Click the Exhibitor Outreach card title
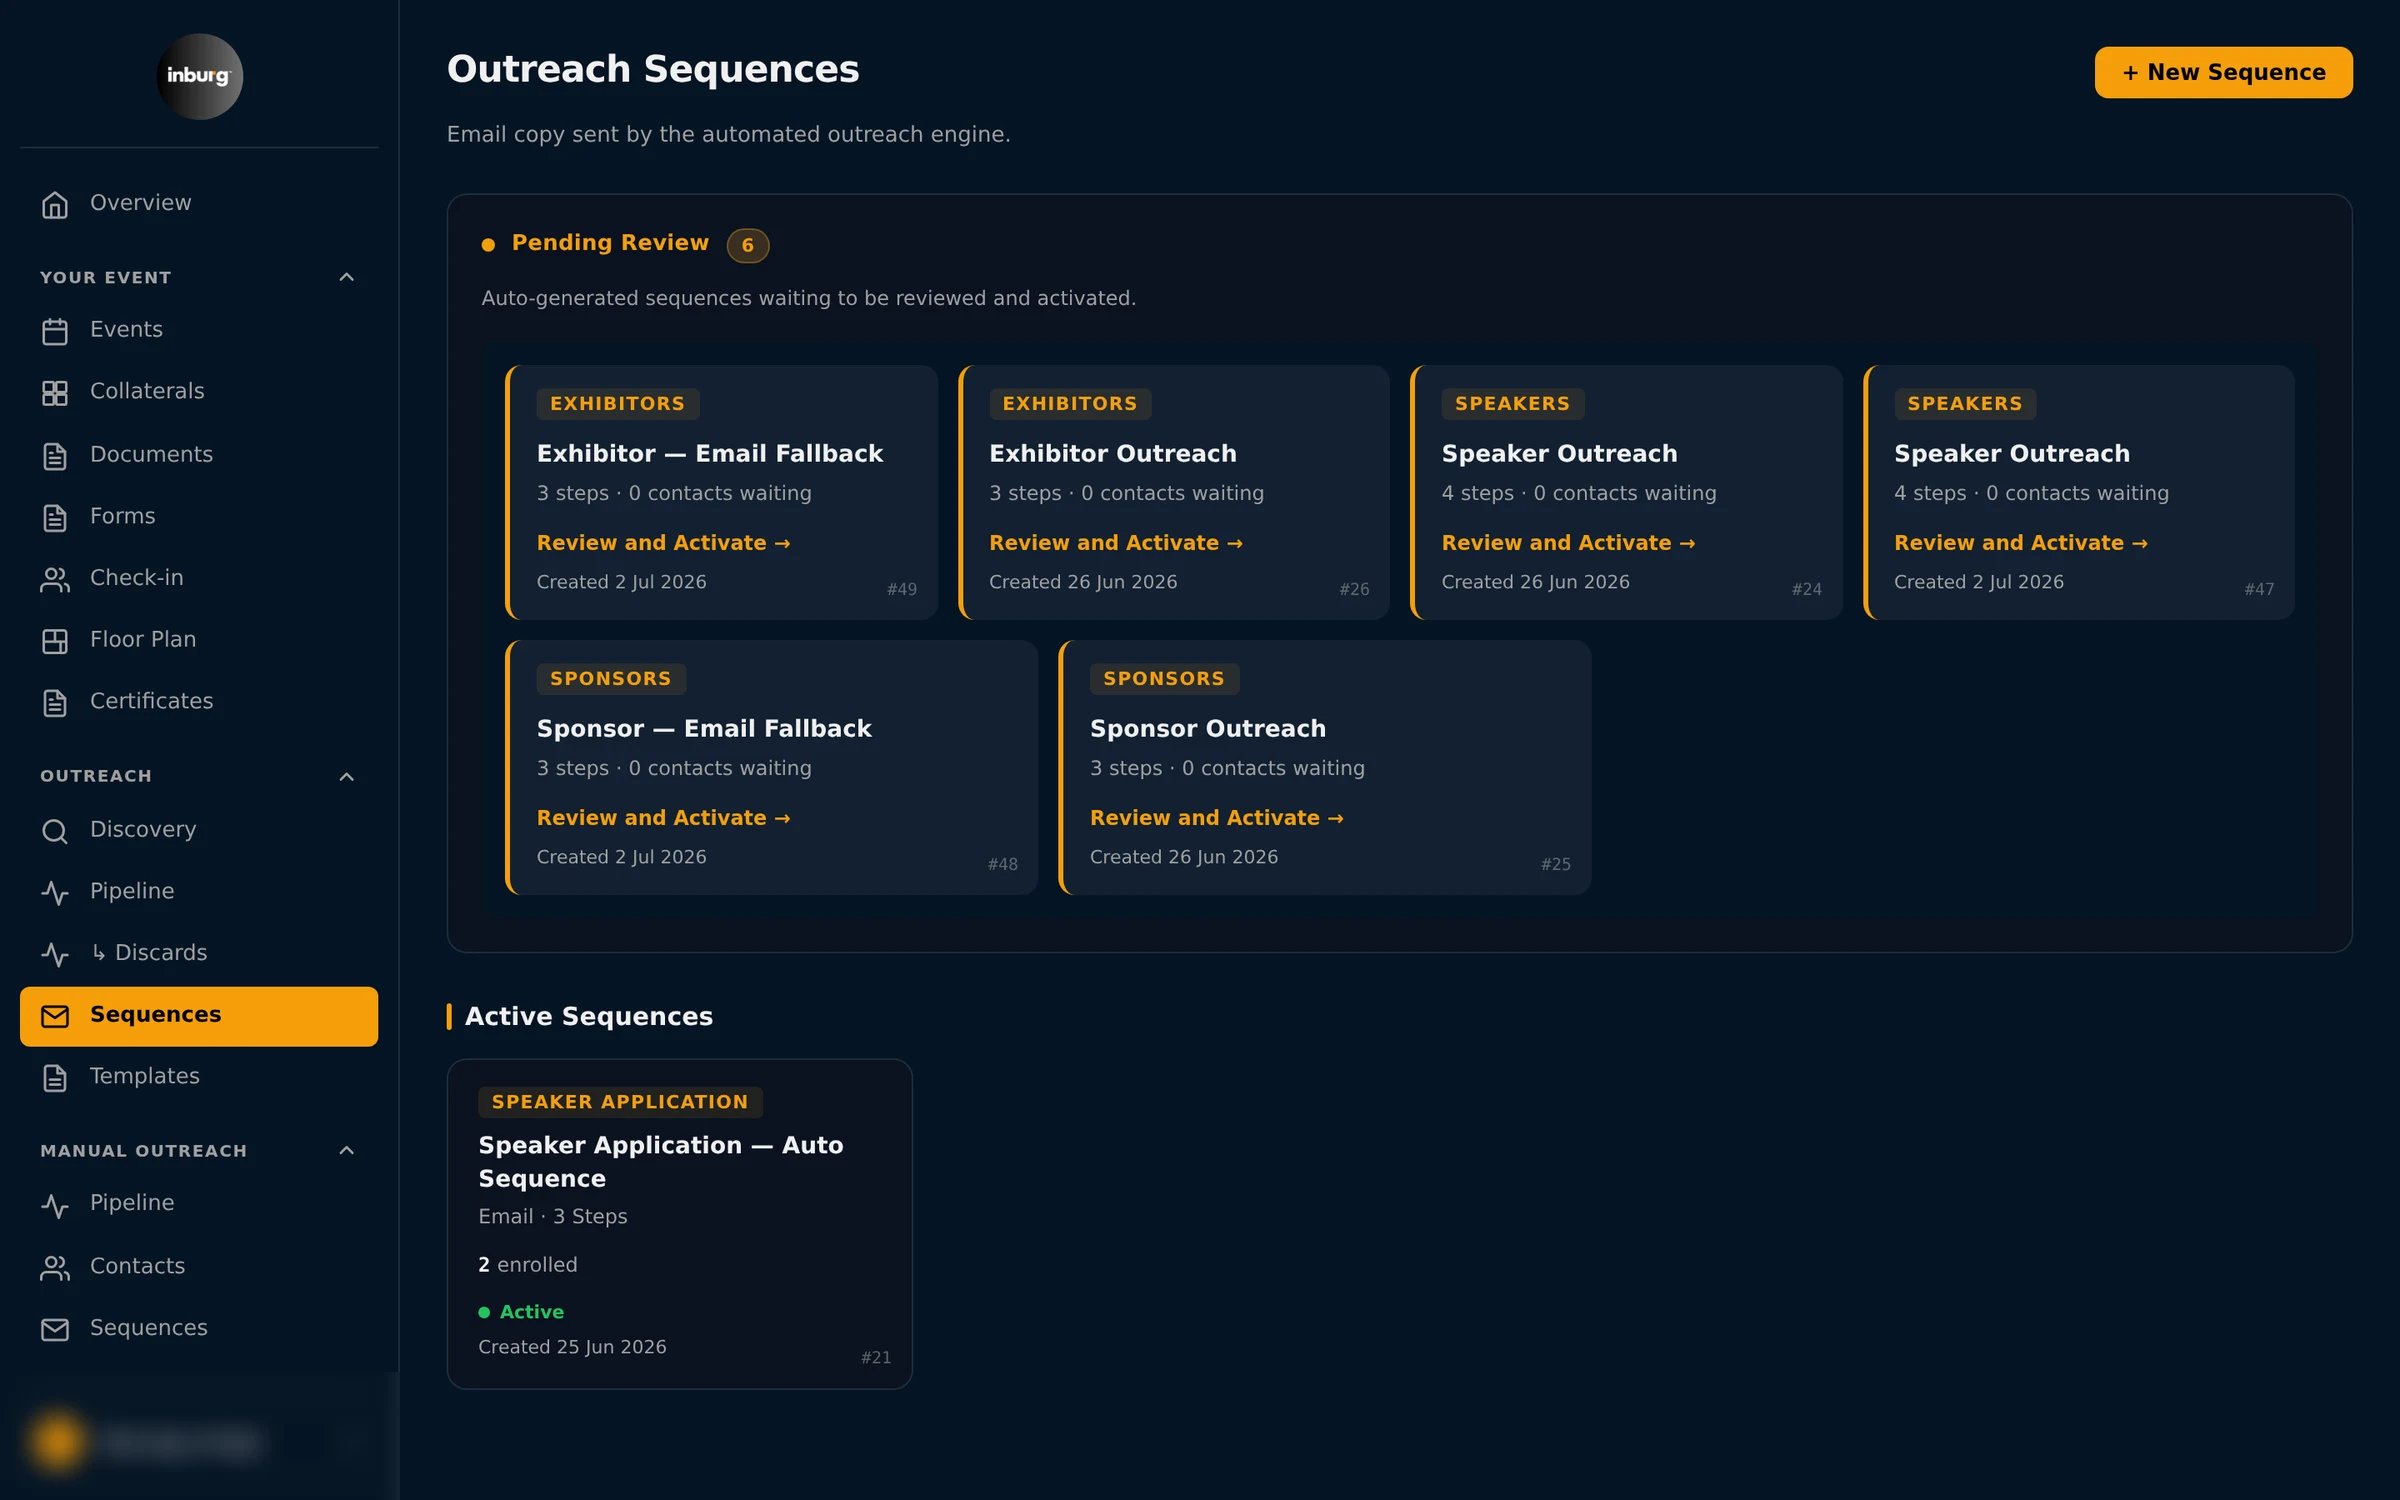 (1112, 453)
